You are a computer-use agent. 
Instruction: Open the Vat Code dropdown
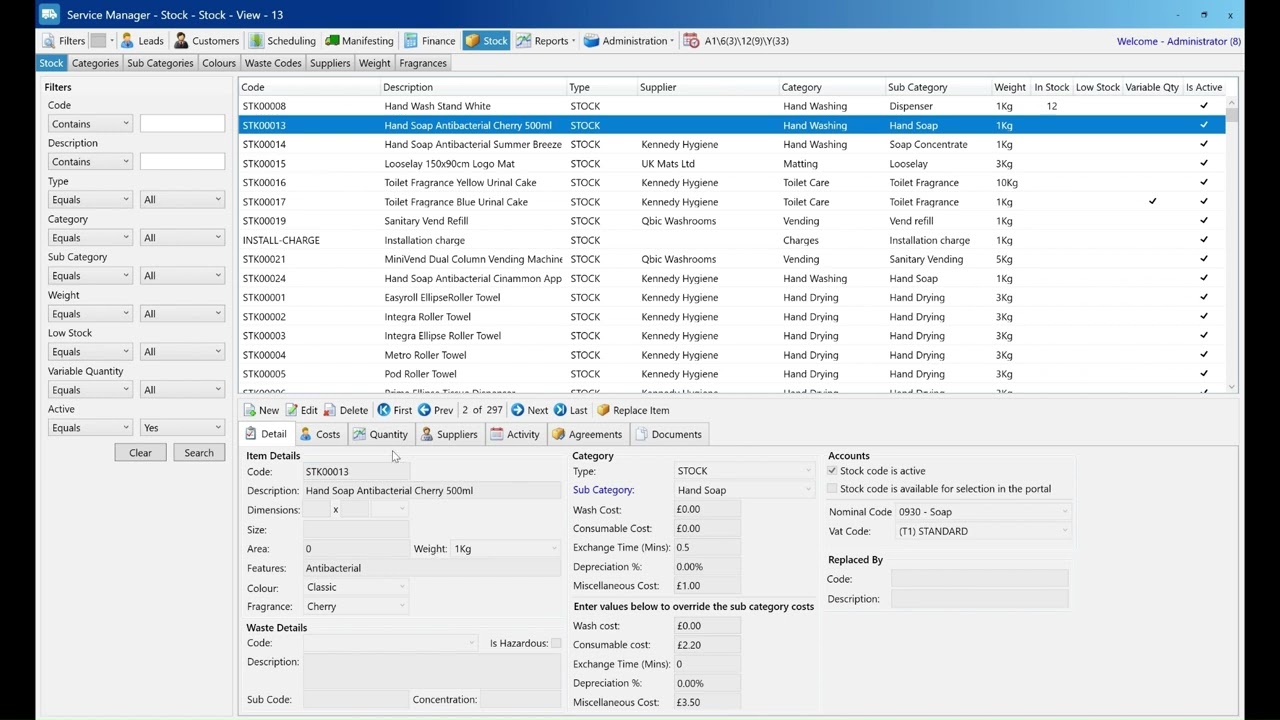click(983, 531)
